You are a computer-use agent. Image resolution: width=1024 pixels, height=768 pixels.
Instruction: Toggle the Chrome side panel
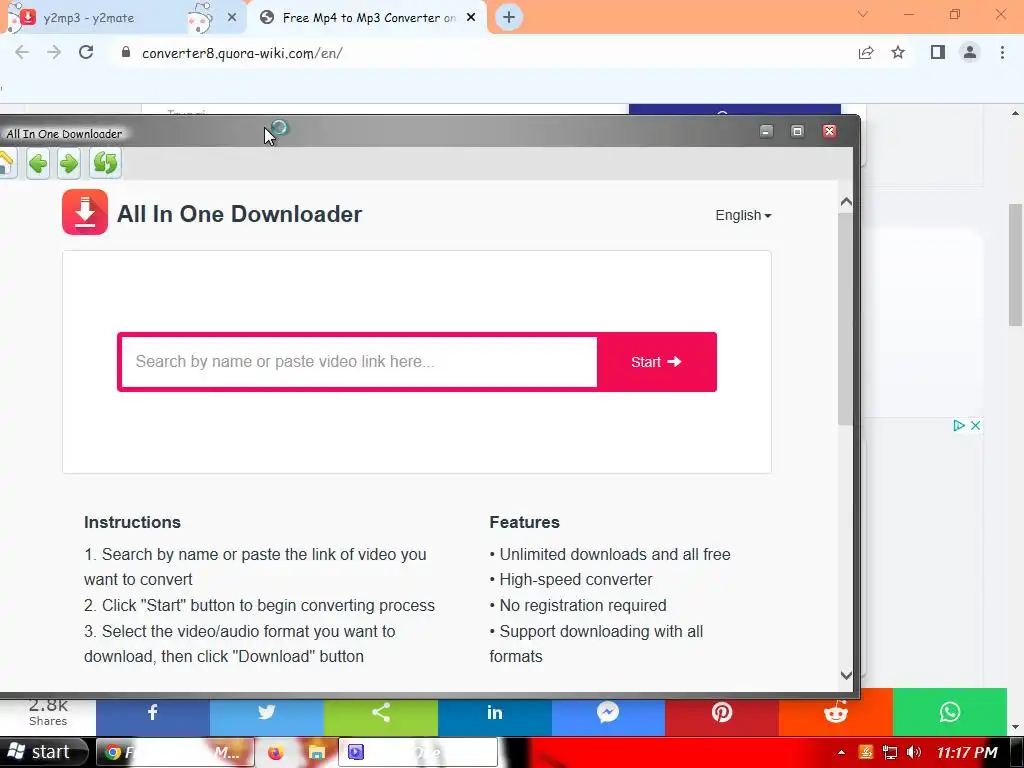(938, 52)
